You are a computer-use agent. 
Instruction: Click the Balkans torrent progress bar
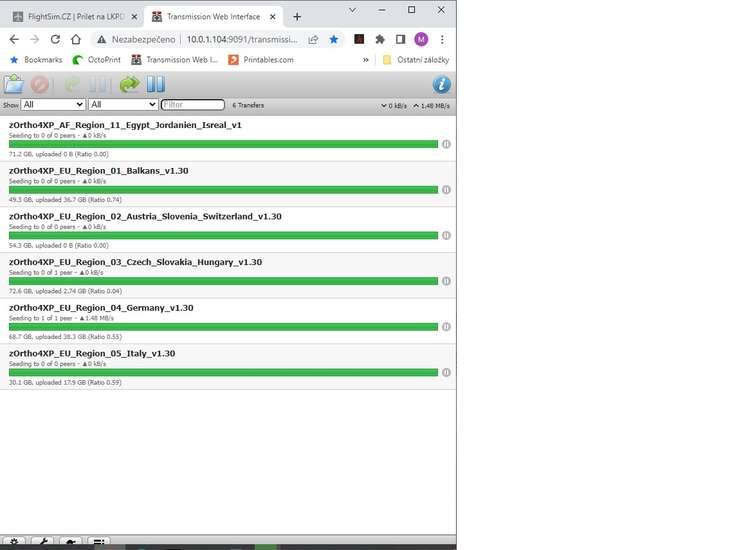224,190
